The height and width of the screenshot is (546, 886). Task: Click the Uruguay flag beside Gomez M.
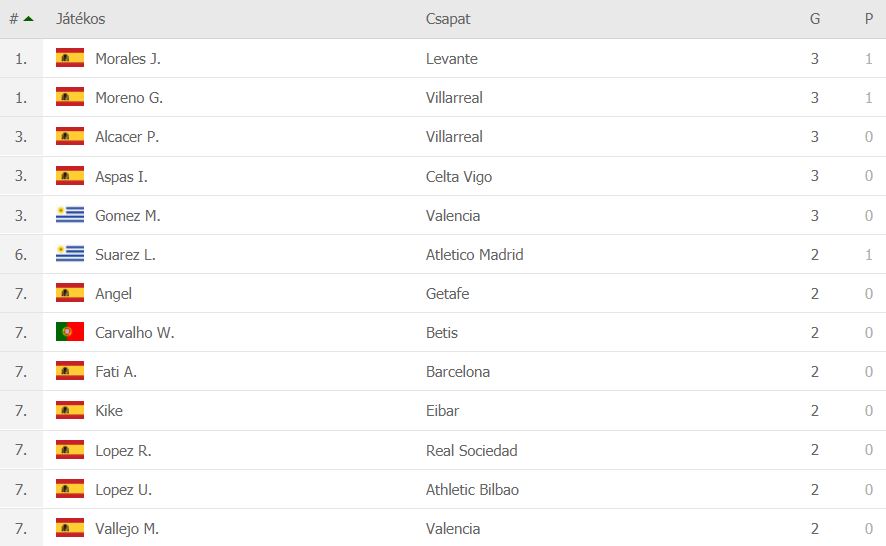(70, 215)
